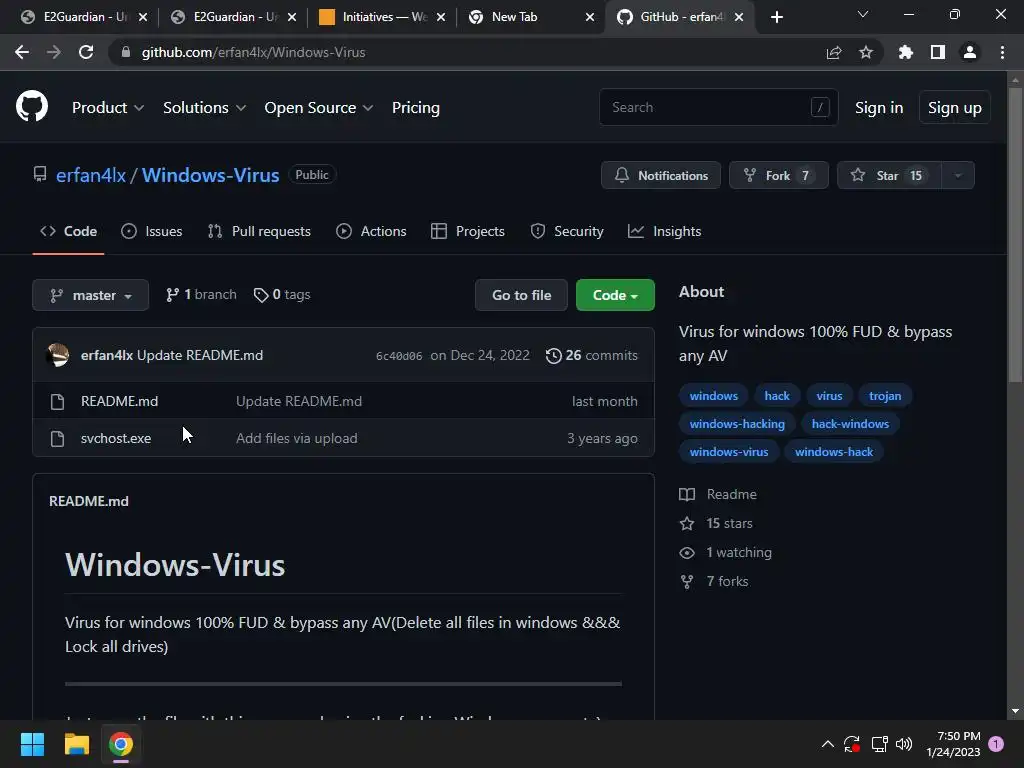This screenshot has width=1024, height=768.
Task: View the 7 forks list
Action: pos(714,581)
